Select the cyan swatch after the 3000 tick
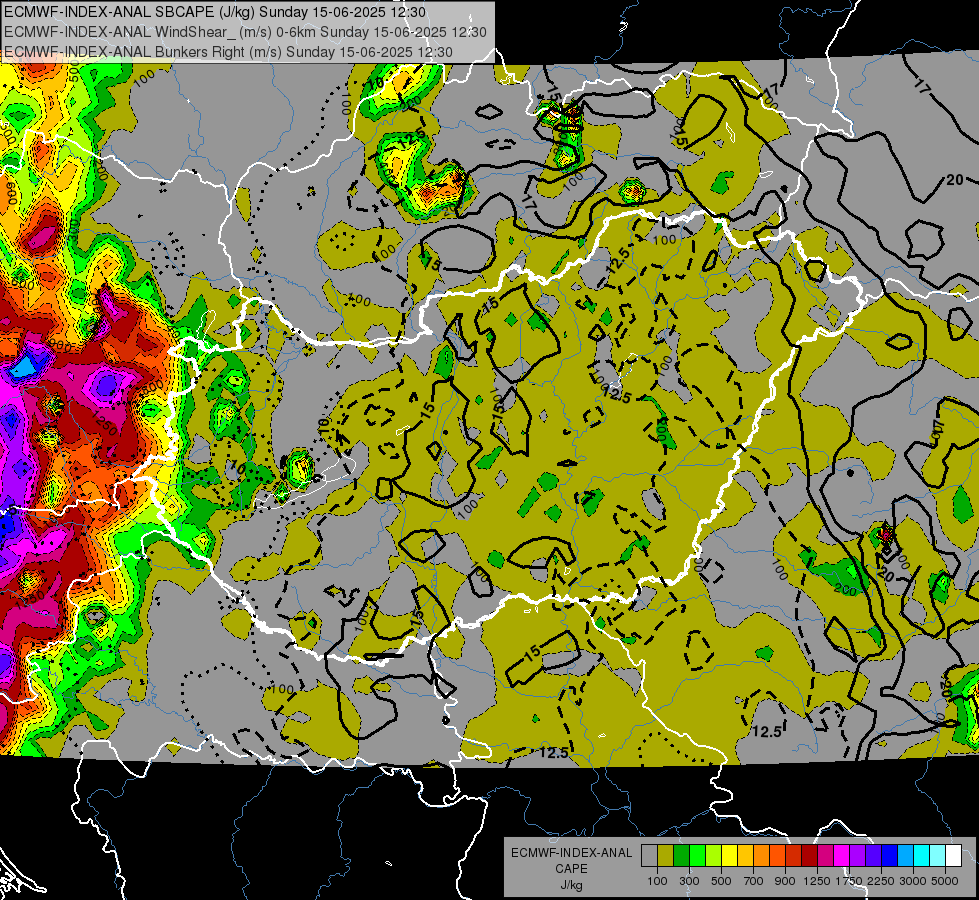Image resolution: width=979 pixels, height=900 pixels. point(922,856)
